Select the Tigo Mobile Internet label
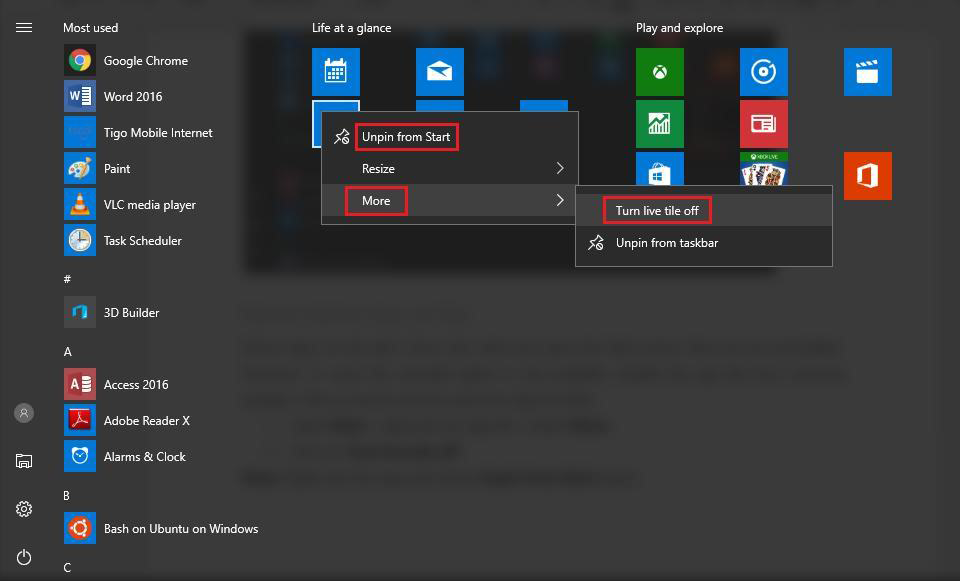This screenshot has width=960, height=582. click(x=158, y=132)
